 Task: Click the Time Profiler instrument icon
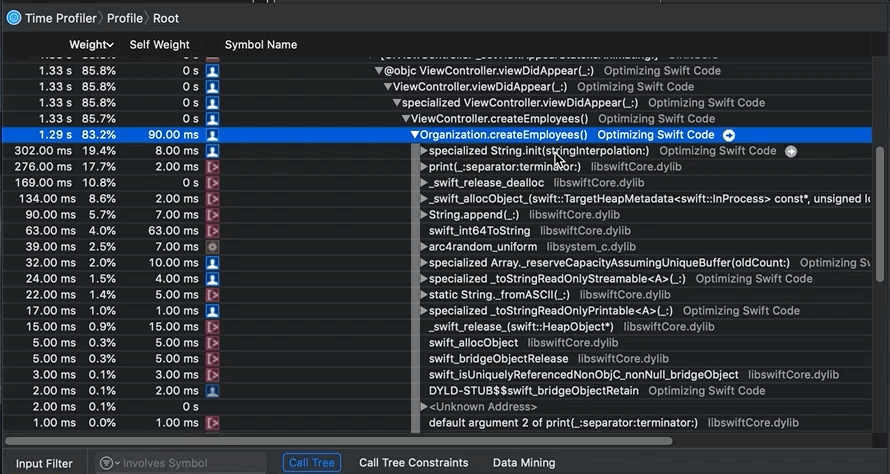click(x=13, y=17)
